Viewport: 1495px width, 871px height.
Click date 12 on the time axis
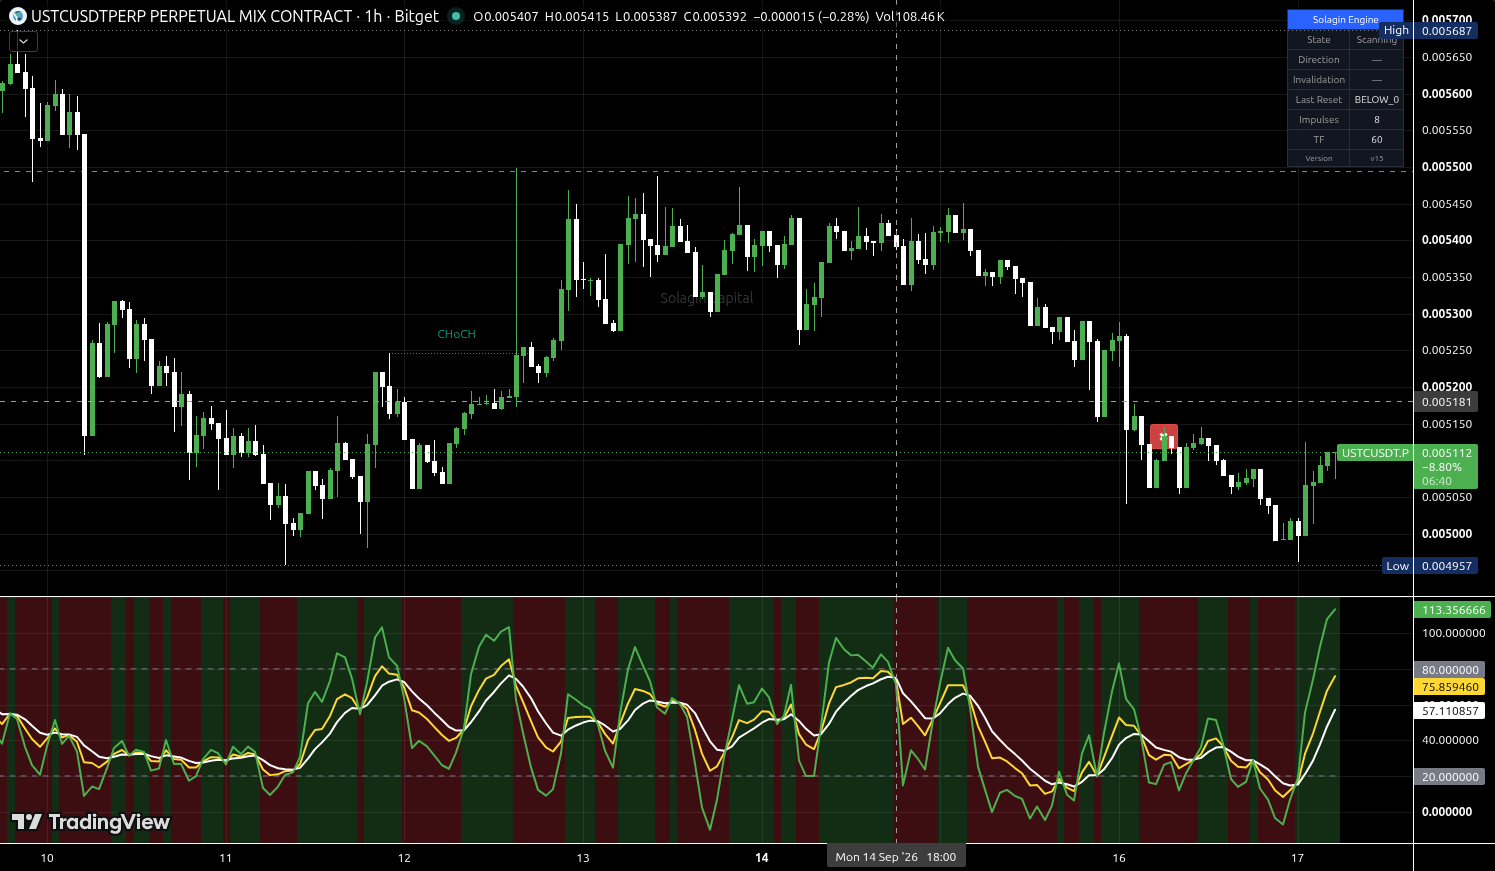click(x=404, y=858)
